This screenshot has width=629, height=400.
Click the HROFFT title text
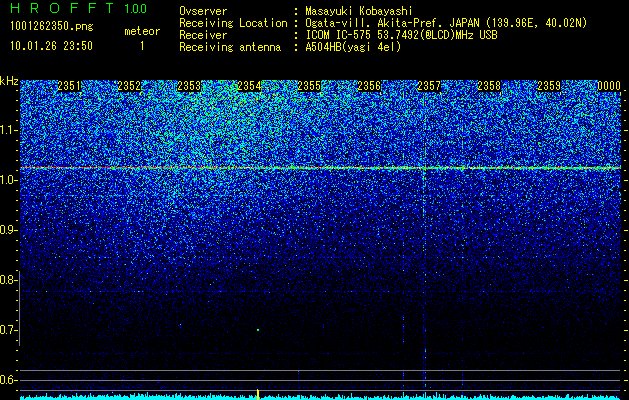pyautogui.click(x=62, y=8)
